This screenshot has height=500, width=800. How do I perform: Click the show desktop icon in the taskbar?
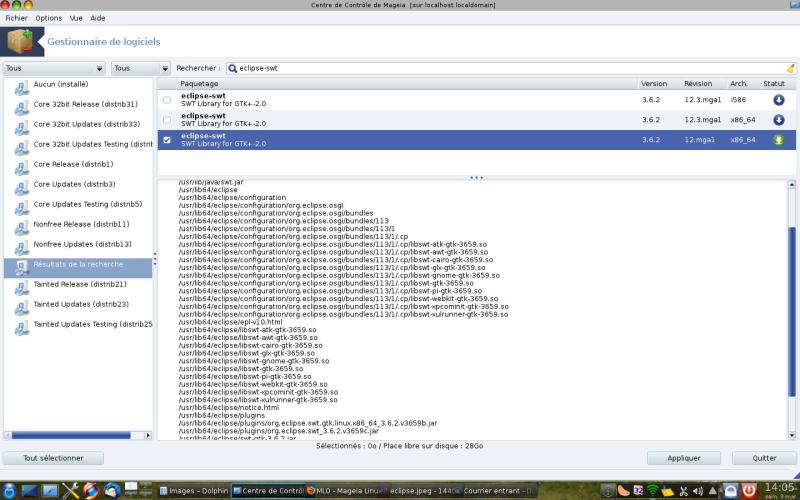tap(30, 490)
